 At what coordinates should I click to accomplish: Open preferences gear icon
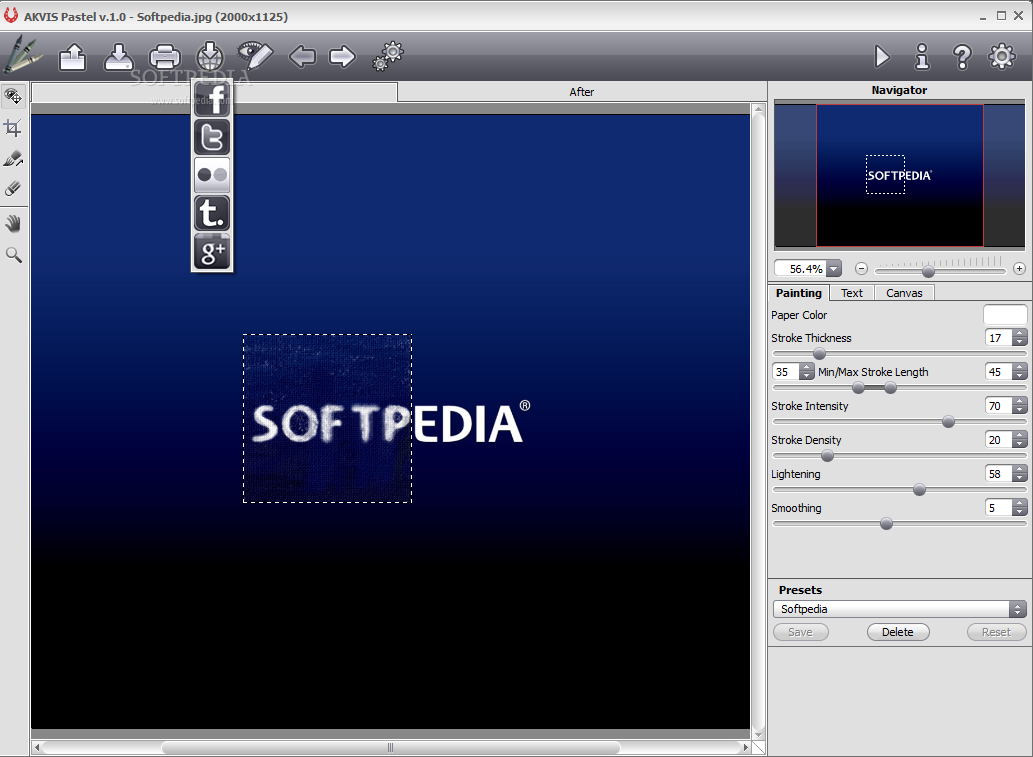coord(1001,57)
